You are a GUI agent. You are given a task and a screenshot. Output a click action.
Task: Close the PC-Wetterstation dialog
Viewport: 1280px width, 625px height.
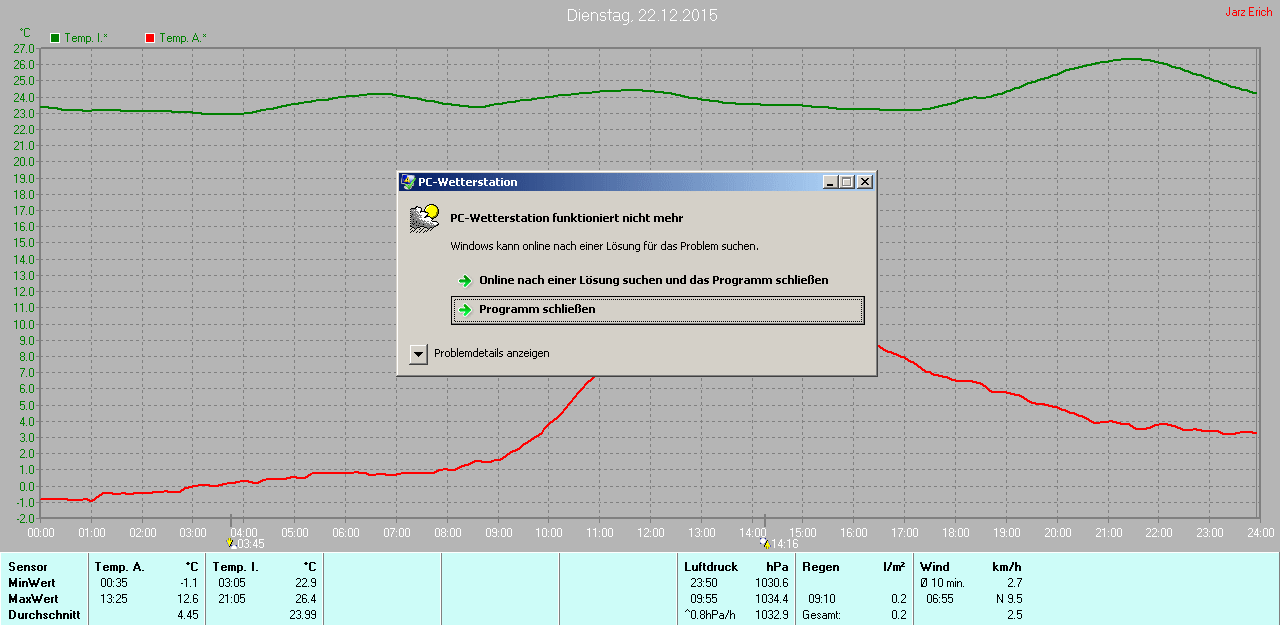click(x=865, y=182)
